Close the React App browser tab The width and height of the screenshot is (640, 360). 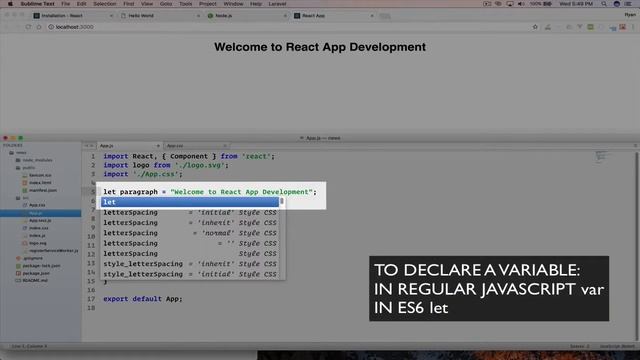(x=372, y=16)
